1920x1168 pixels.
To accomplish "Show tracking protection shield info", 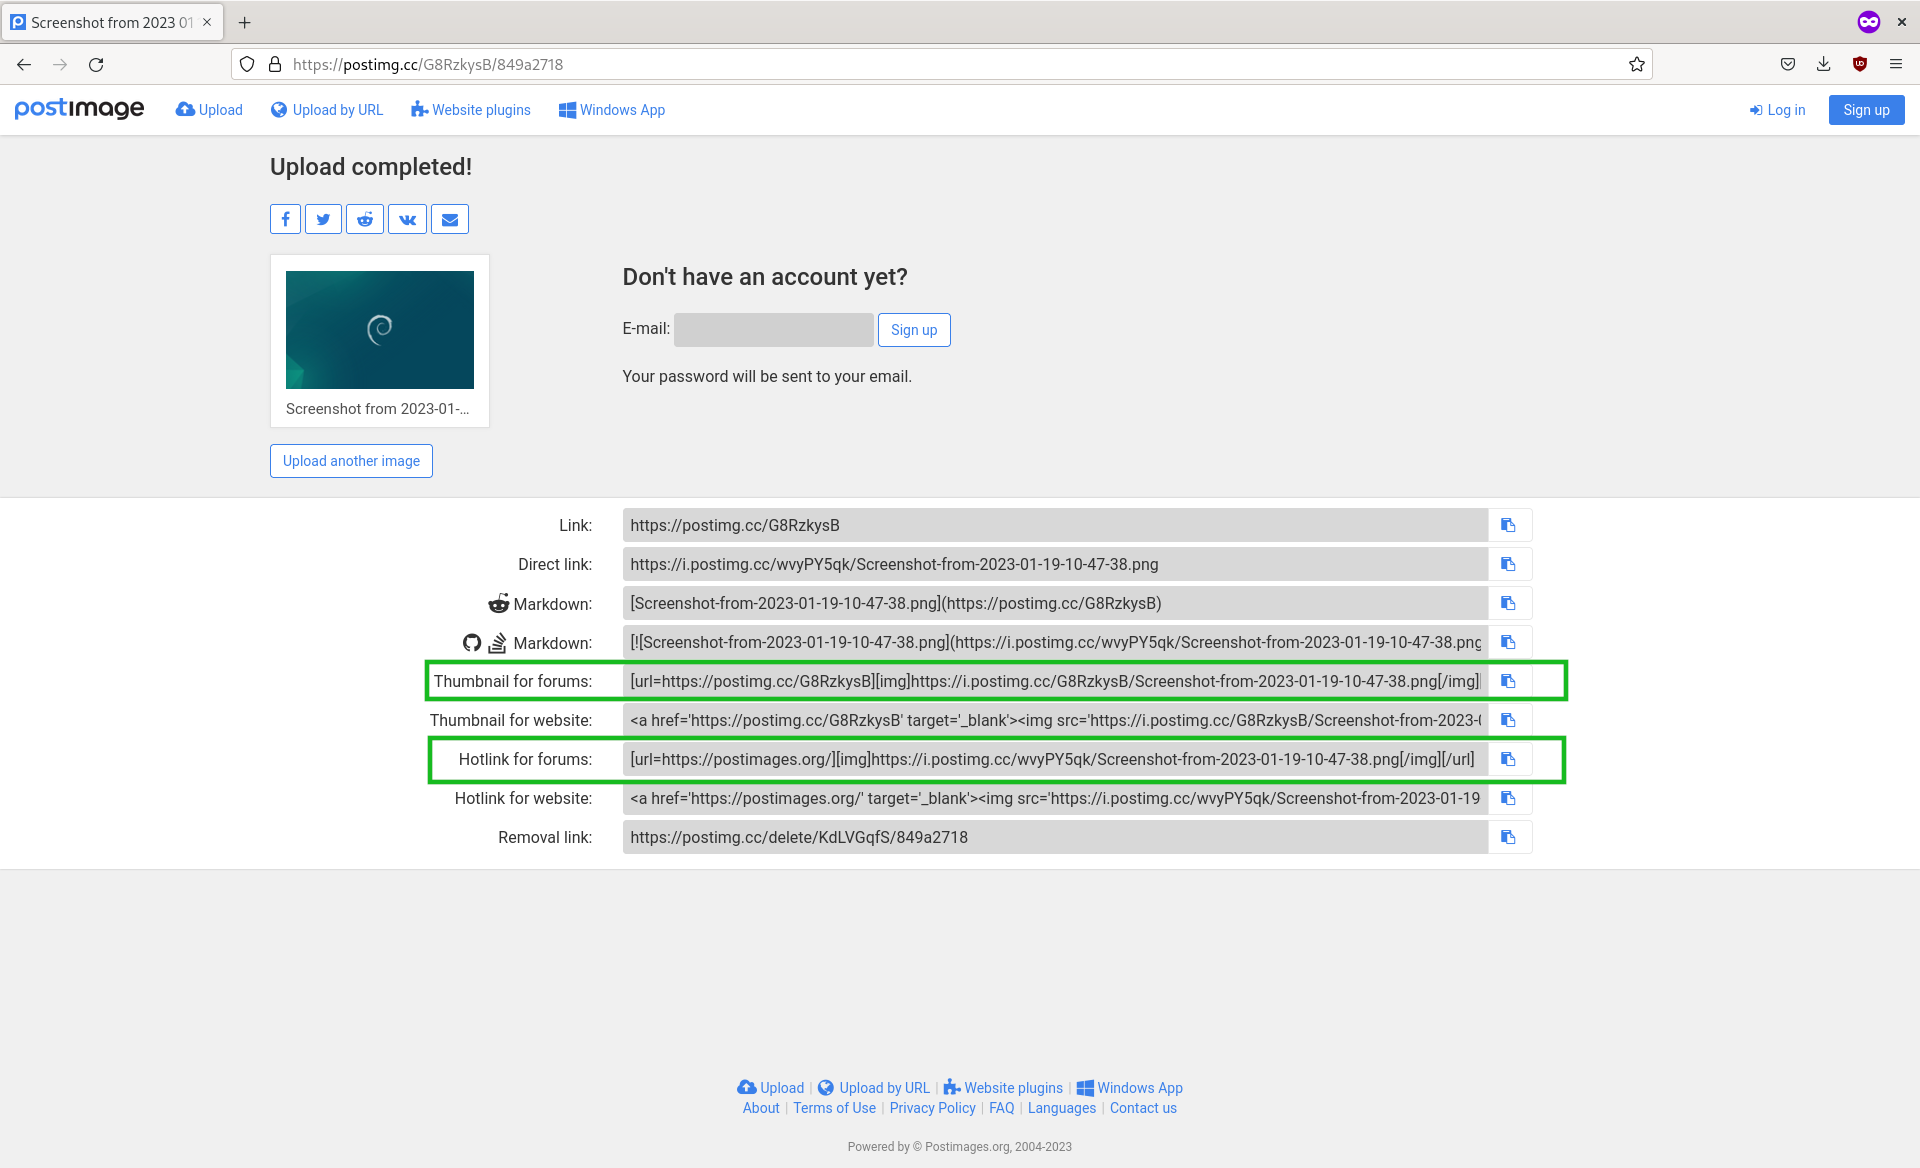I will point(247,64).
